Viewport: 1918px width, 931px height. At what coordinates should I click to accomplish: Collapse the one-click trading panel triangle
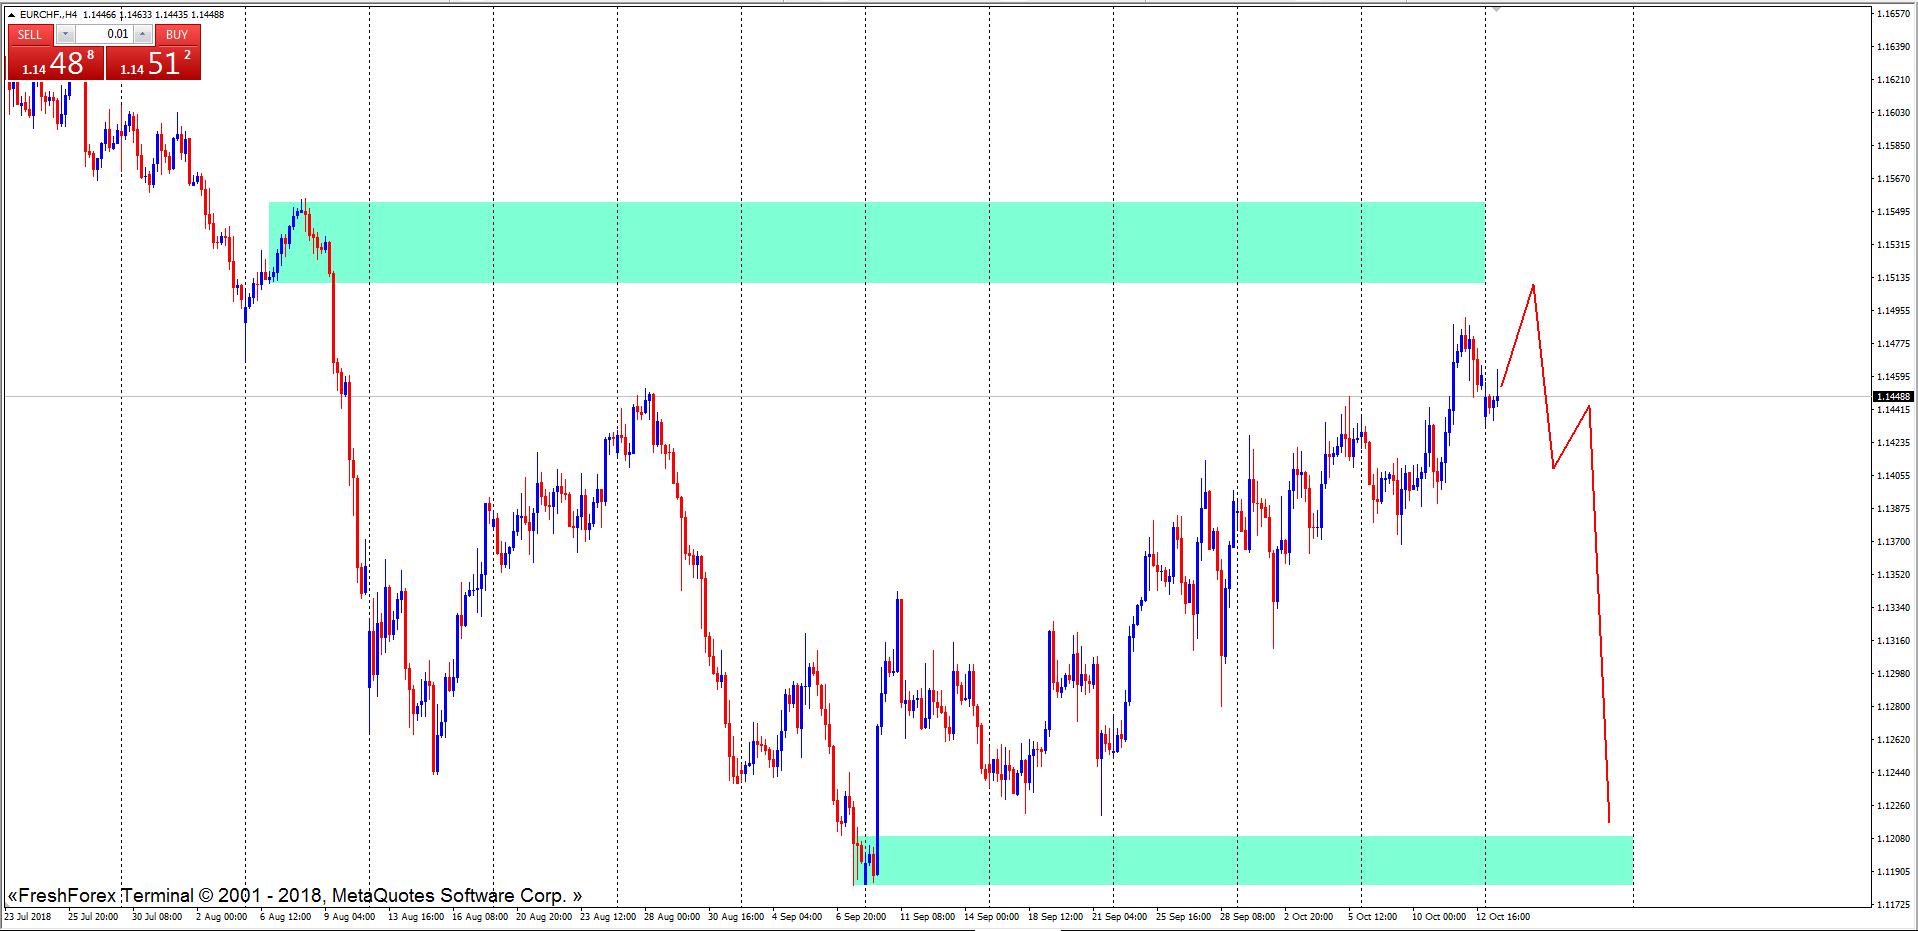(x=11, y=15)
